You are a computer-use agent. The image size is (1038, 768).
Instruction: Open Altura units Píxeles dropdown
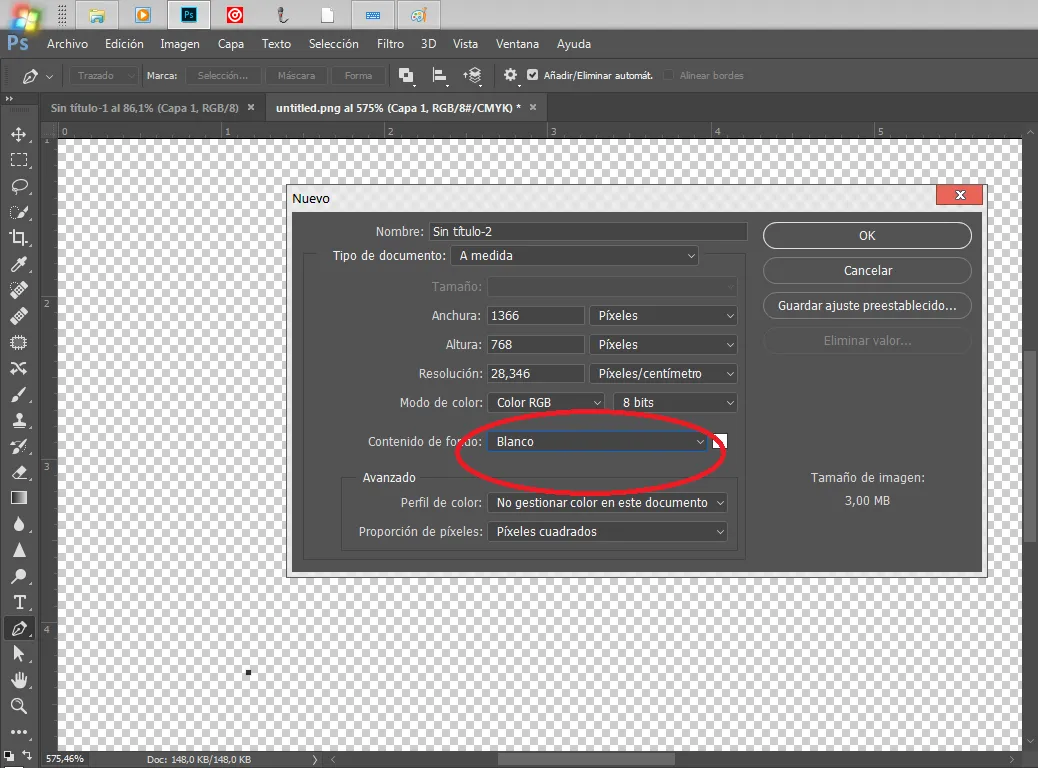point(663,345)
